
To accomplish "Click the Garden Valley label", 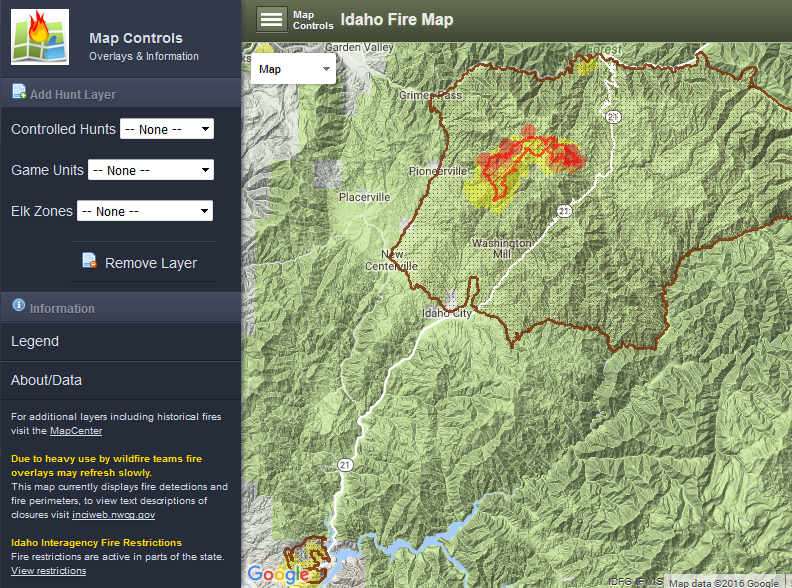I will pyautogui.click(x=359, y=47).
